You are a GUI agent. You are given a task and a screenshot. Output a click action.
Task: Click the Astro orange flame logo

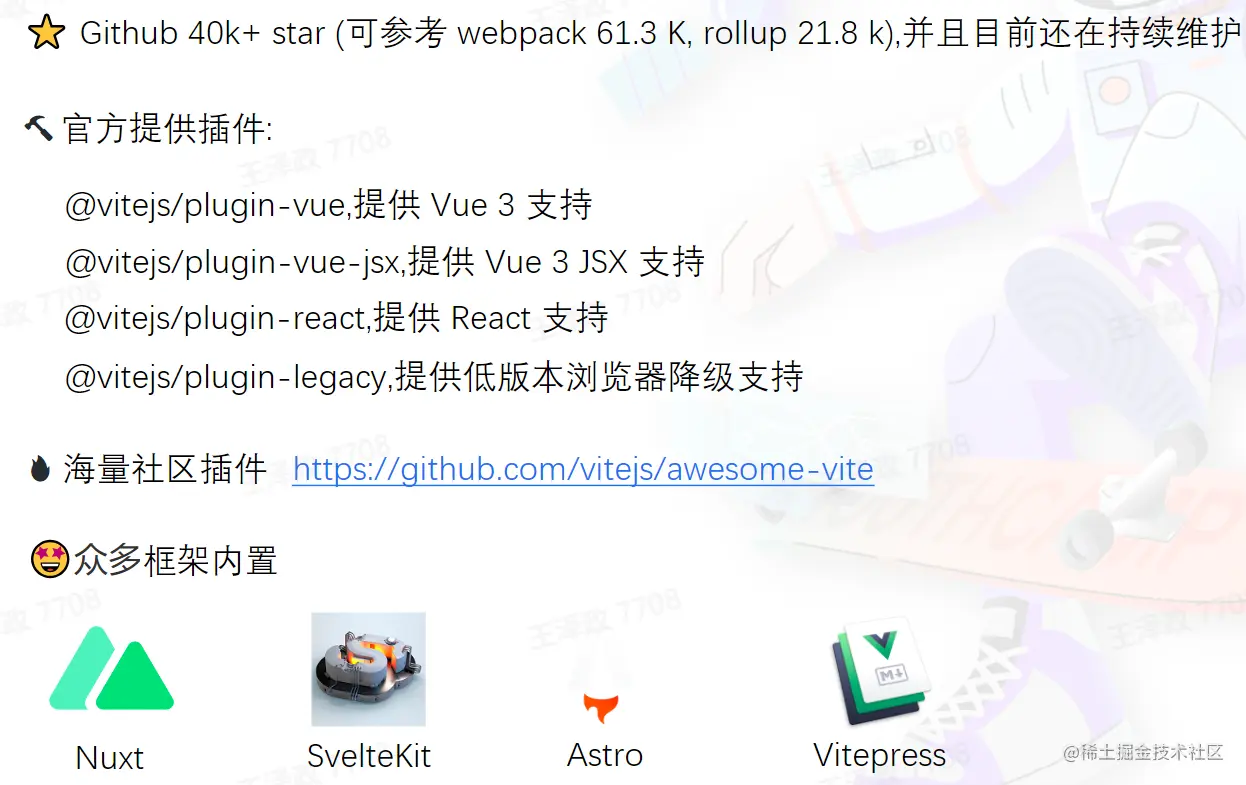(x=601, y=706)
